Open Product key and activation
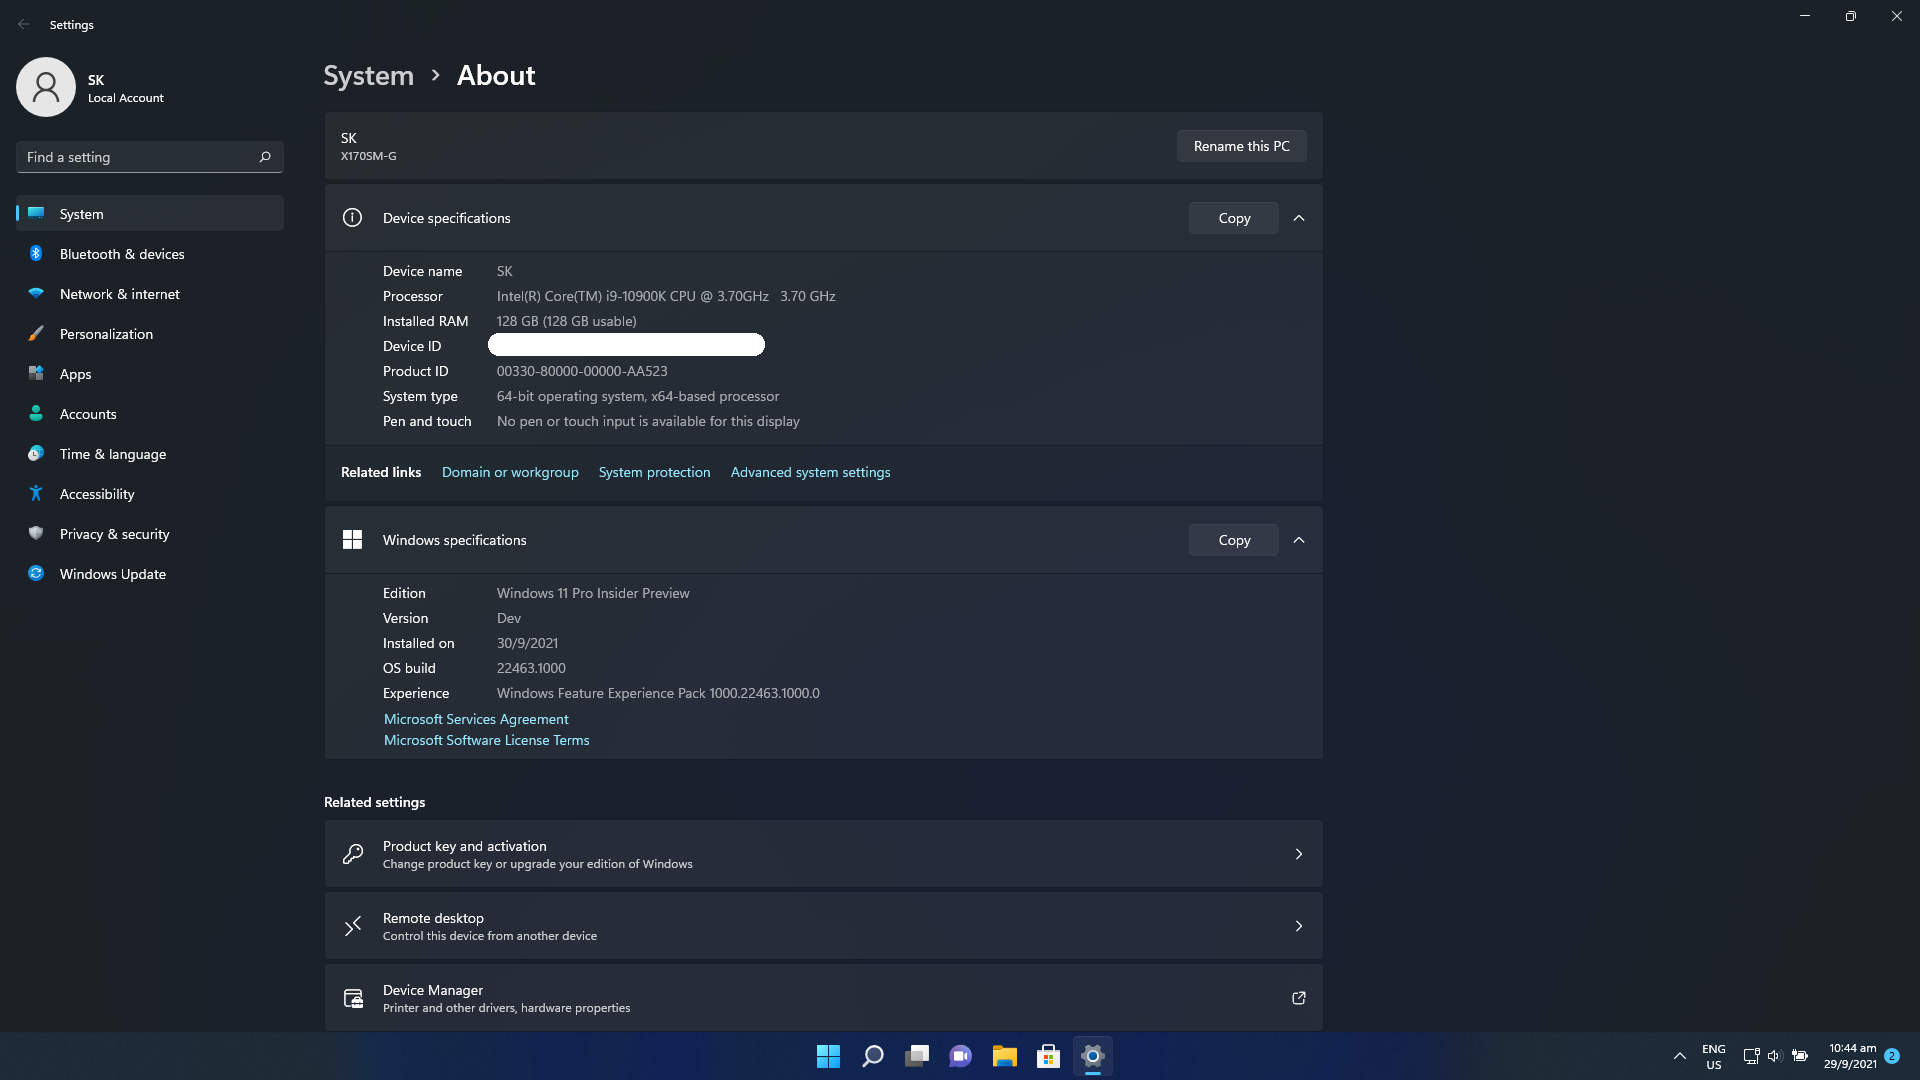 tap(823, 854)
